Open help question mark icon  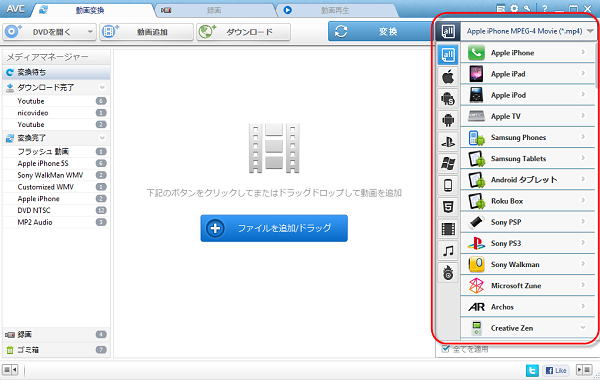[x=545, y=8]
